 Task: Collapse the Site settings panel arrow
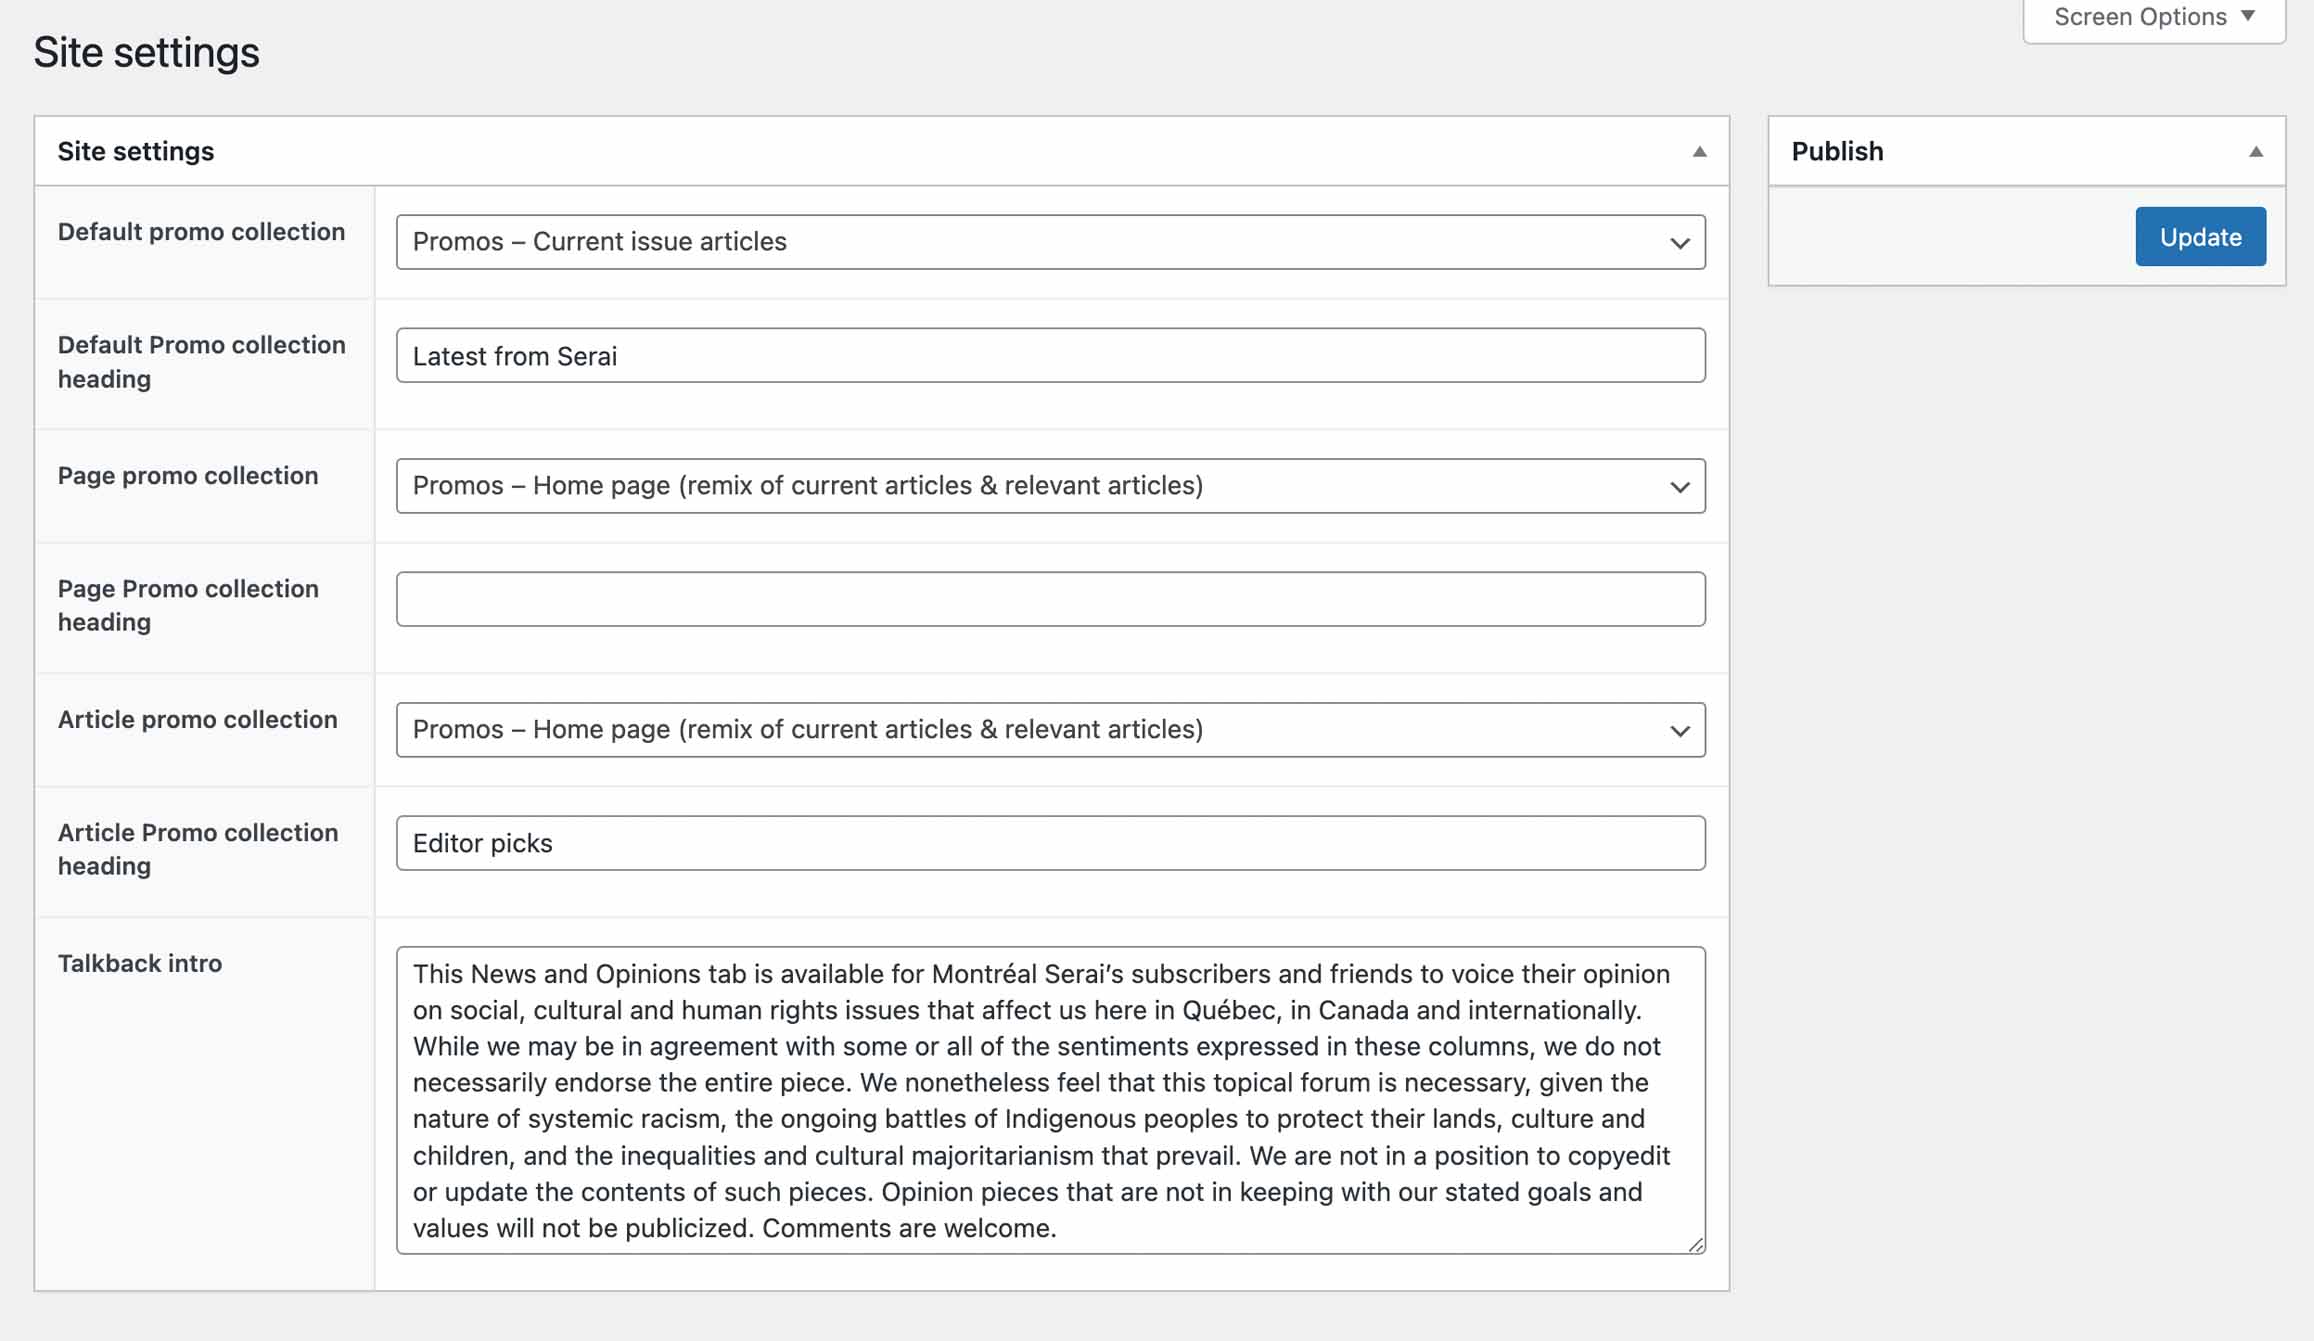1699,151
